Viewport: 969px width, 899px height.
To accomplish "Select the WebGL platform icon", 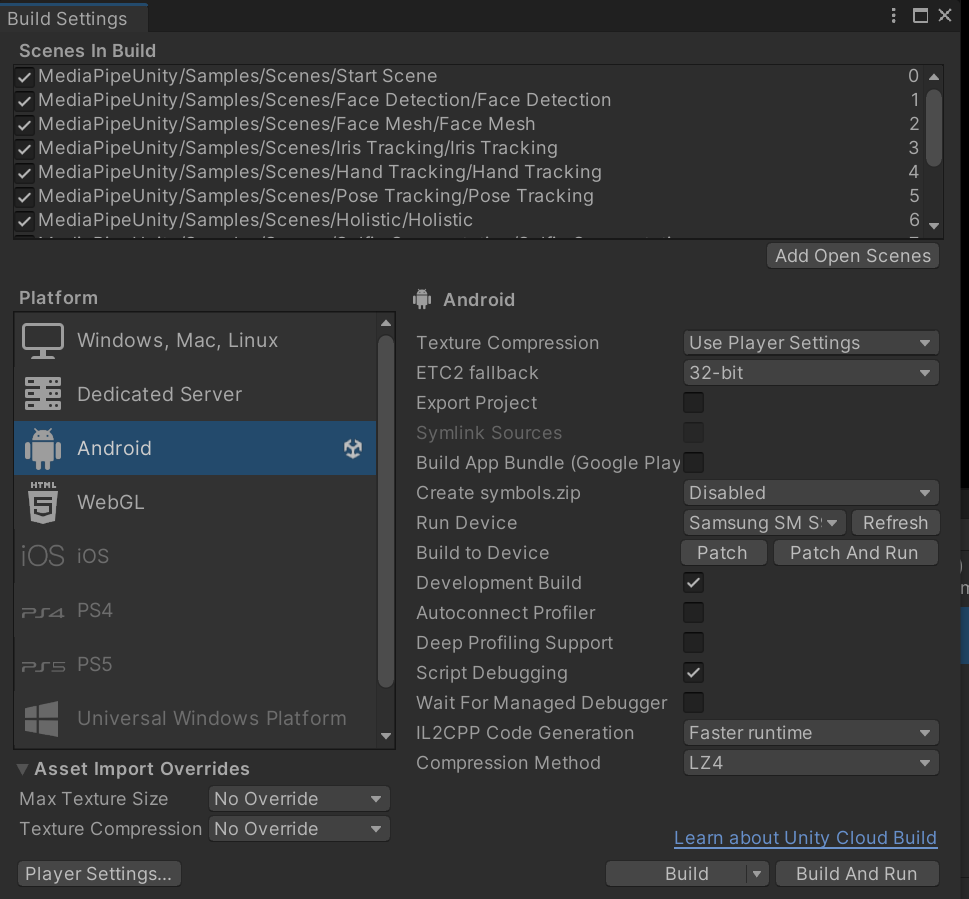I will pyautogui.click(x=40, y=502).
